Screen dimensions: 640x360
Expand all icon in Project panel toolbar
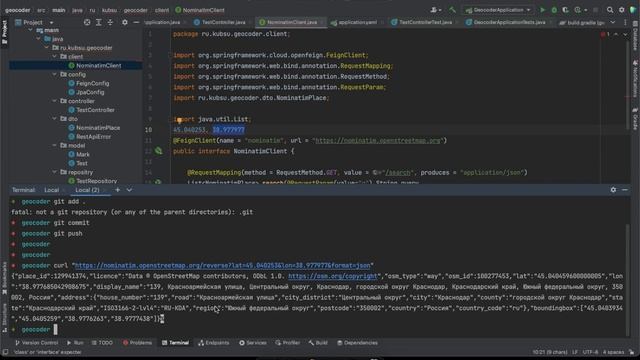(x=99, y=22)
